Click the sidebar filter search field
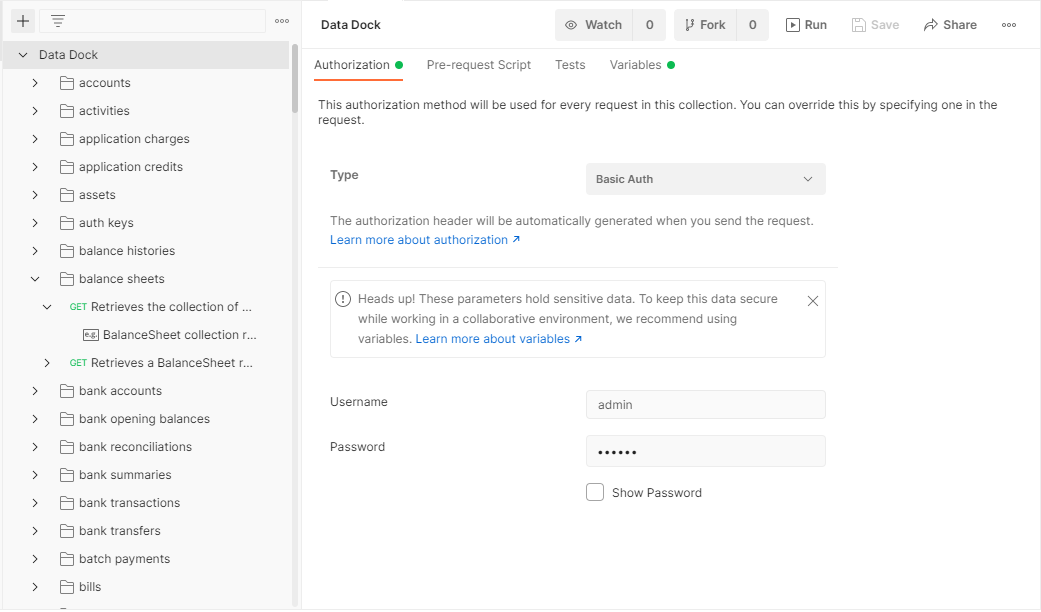The height and width of the screenshot is (612, 1041). 153,21
